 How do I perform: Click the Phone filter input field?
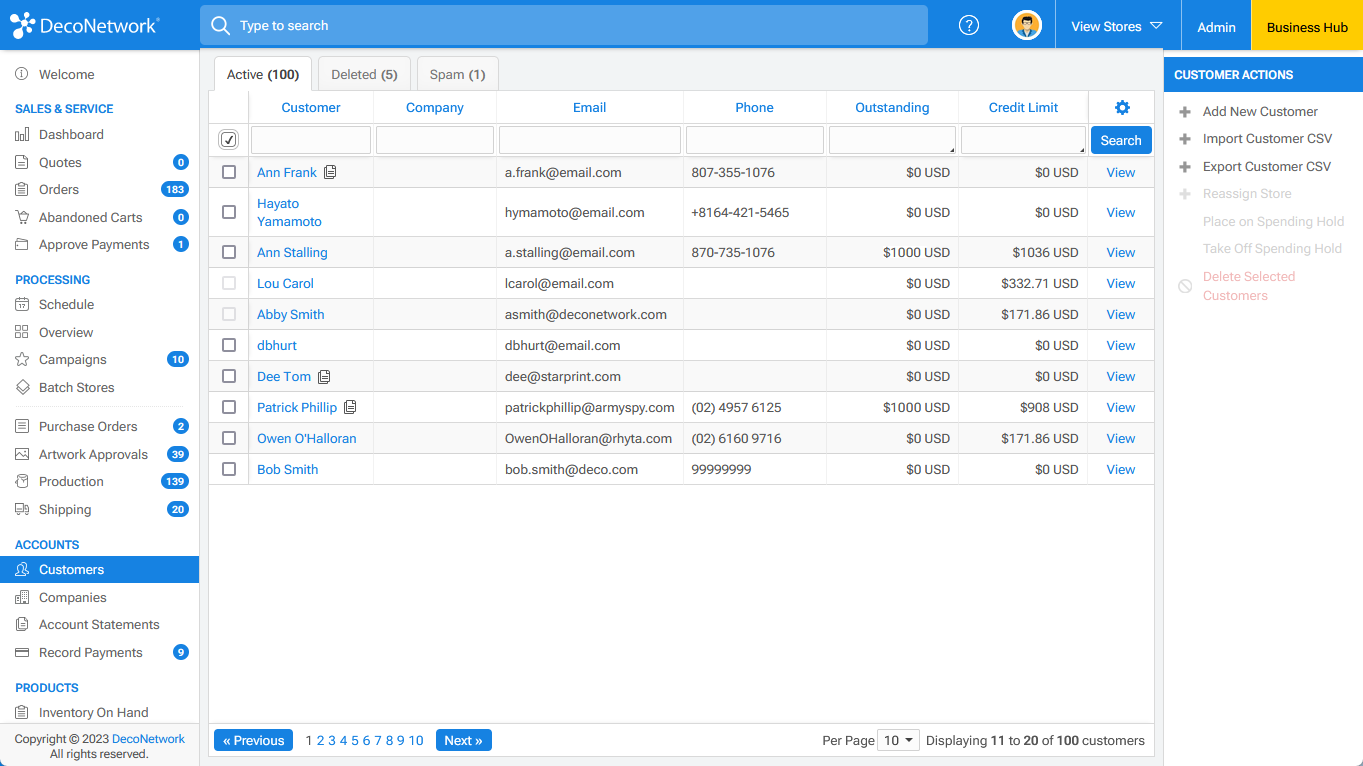(755, 140)
